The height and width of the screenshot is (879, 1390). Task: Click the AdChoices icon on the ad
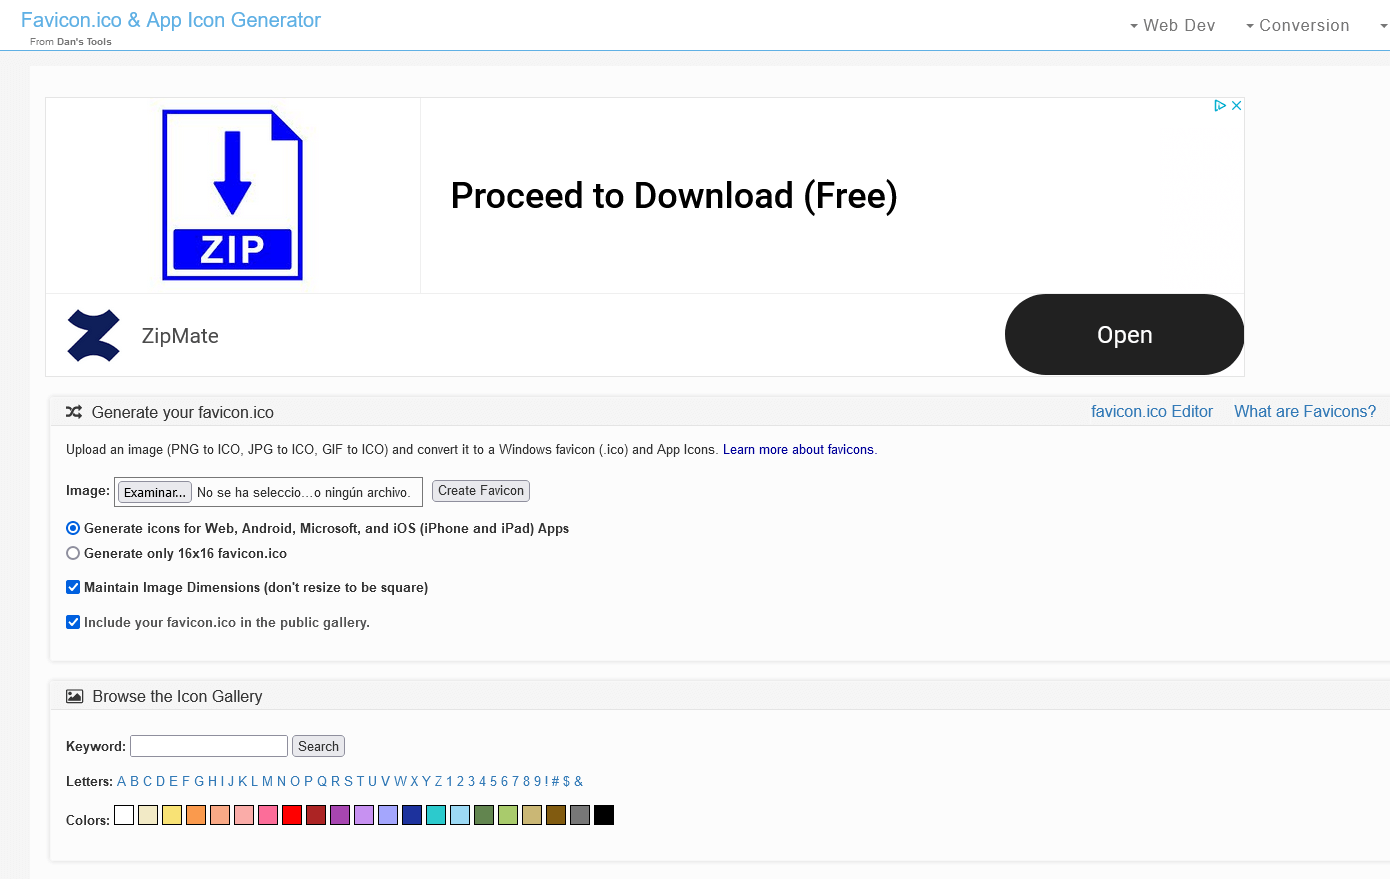pyautogui.click(x=1219, y=105)
